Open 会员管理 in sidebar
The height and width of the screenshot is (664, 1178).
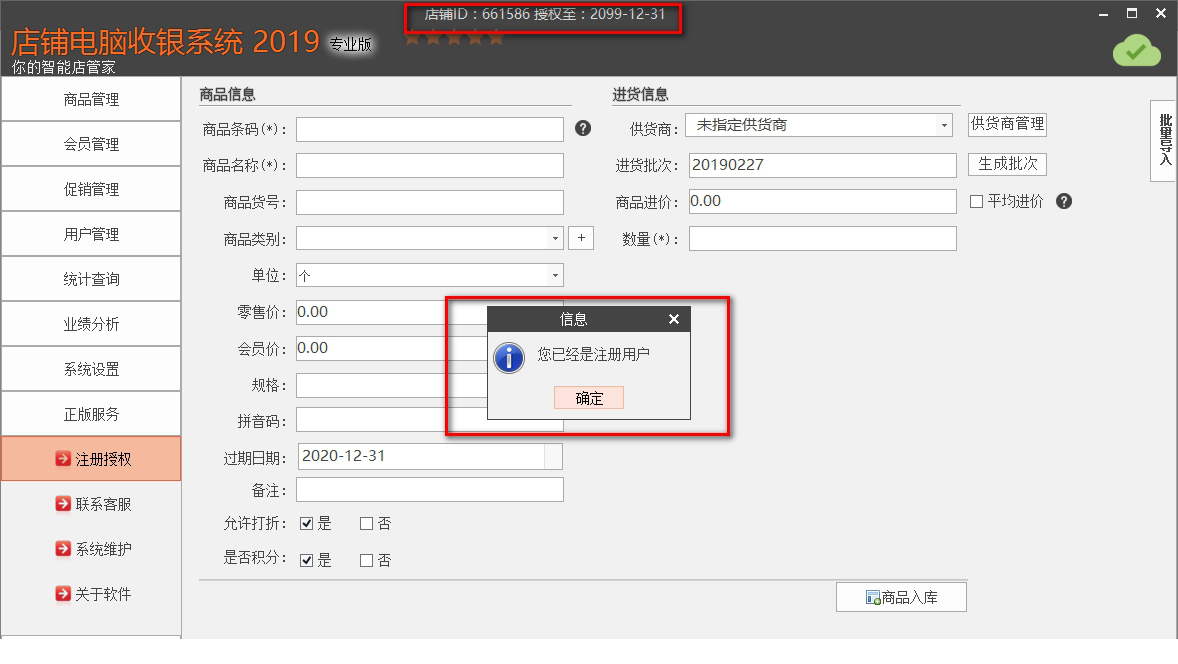[91, 144]
